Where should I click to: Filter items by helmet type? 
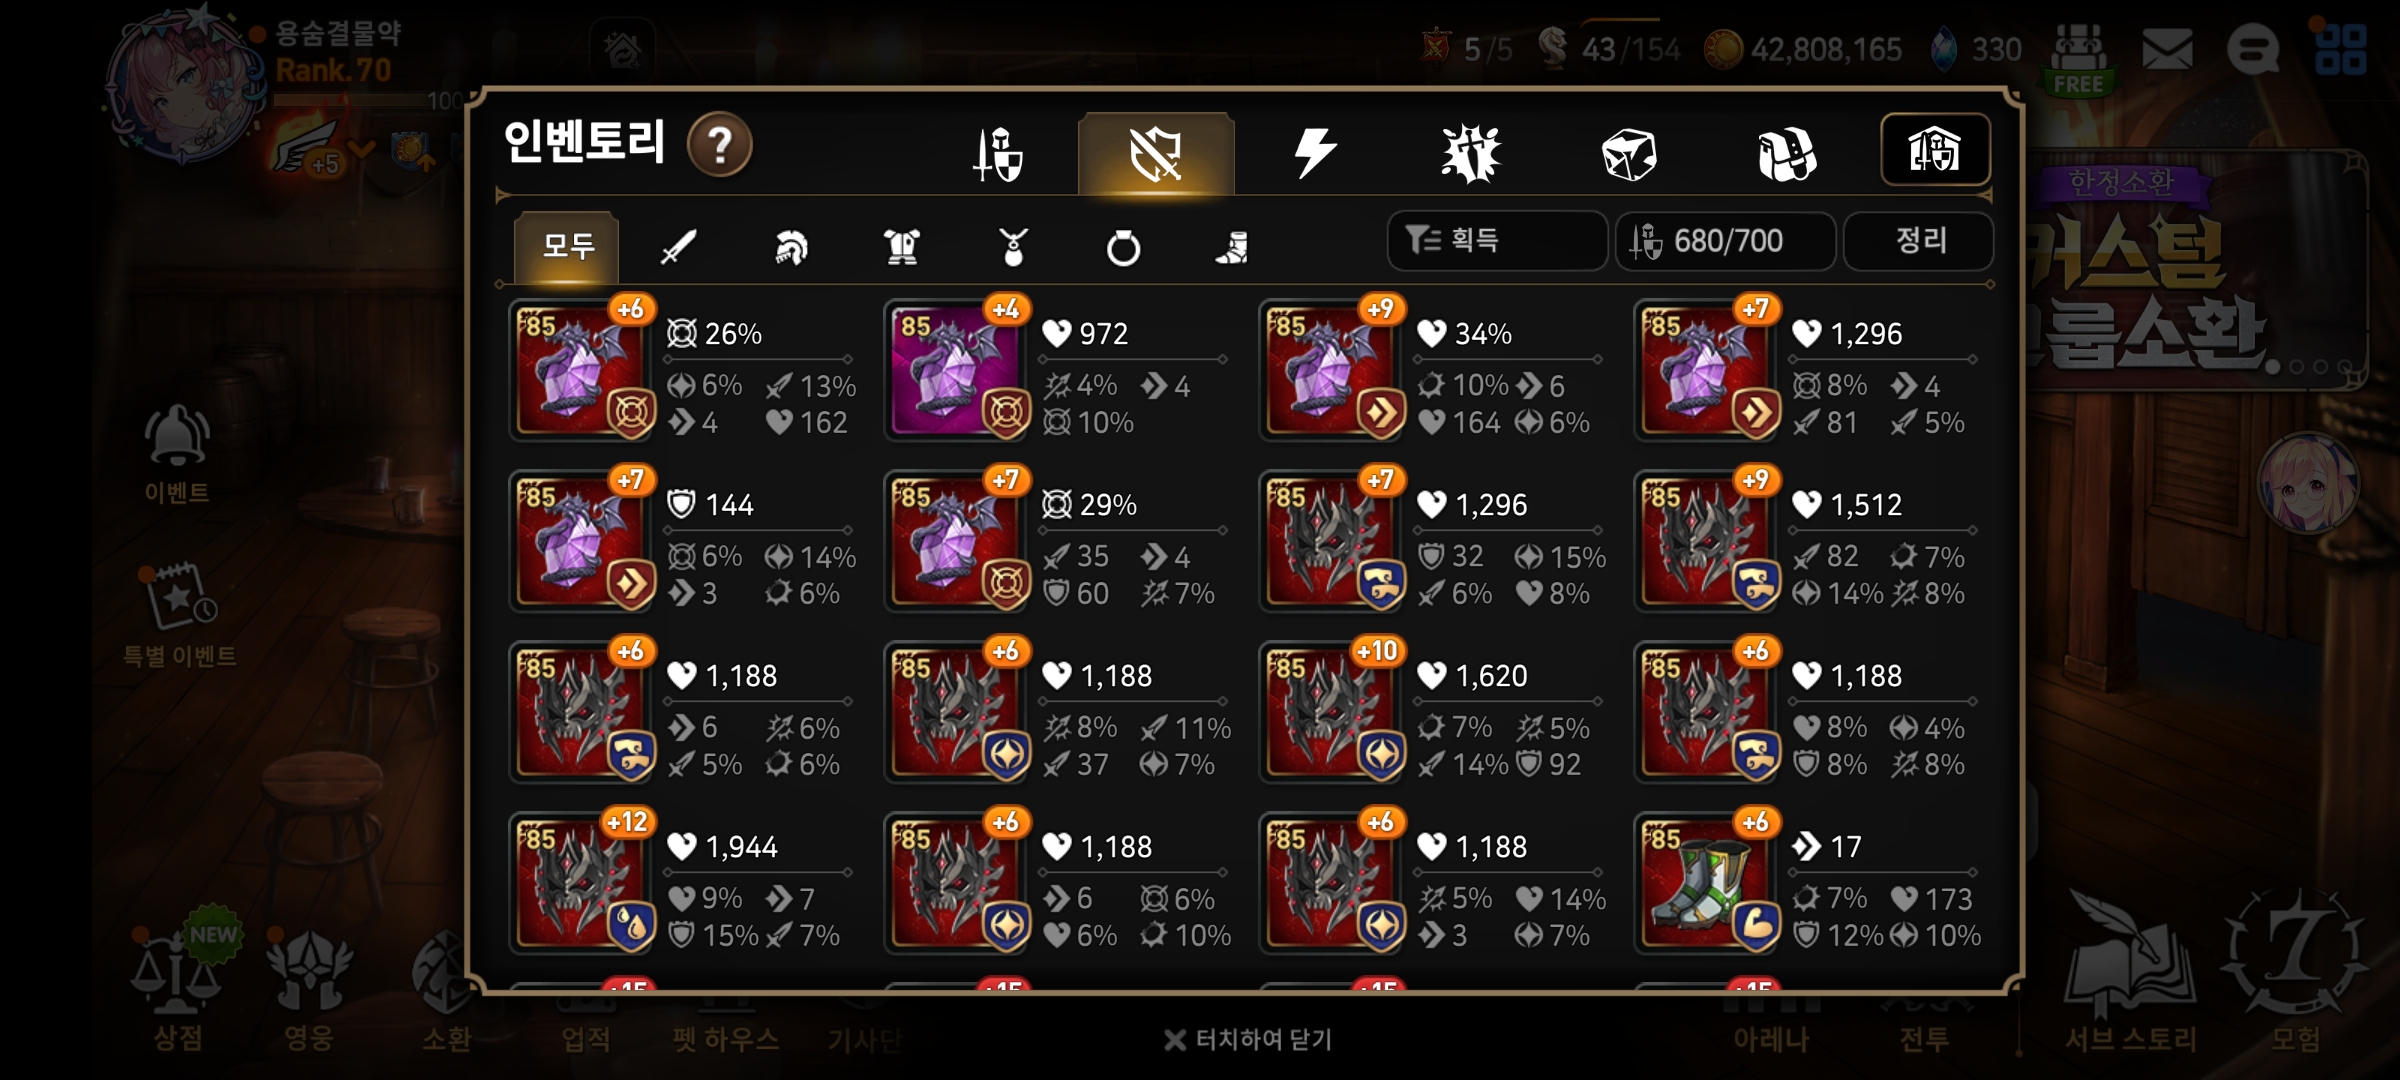coord(791,247)
